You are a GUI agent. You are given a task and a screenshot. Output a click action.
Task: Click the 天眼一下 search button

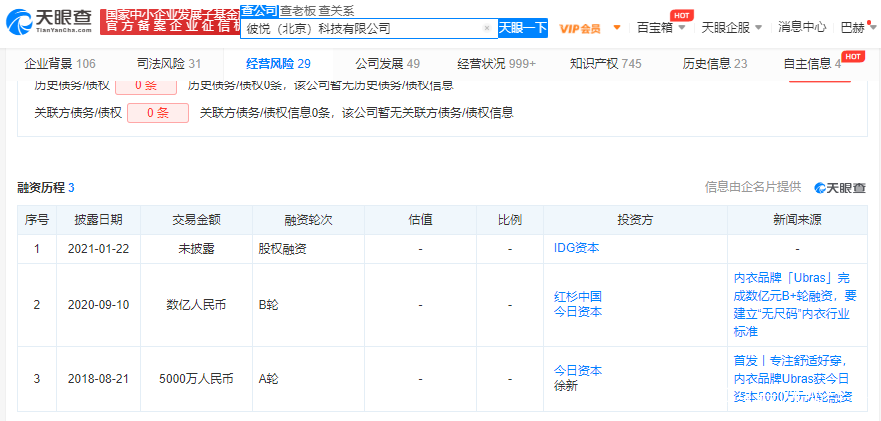[523, 28]
